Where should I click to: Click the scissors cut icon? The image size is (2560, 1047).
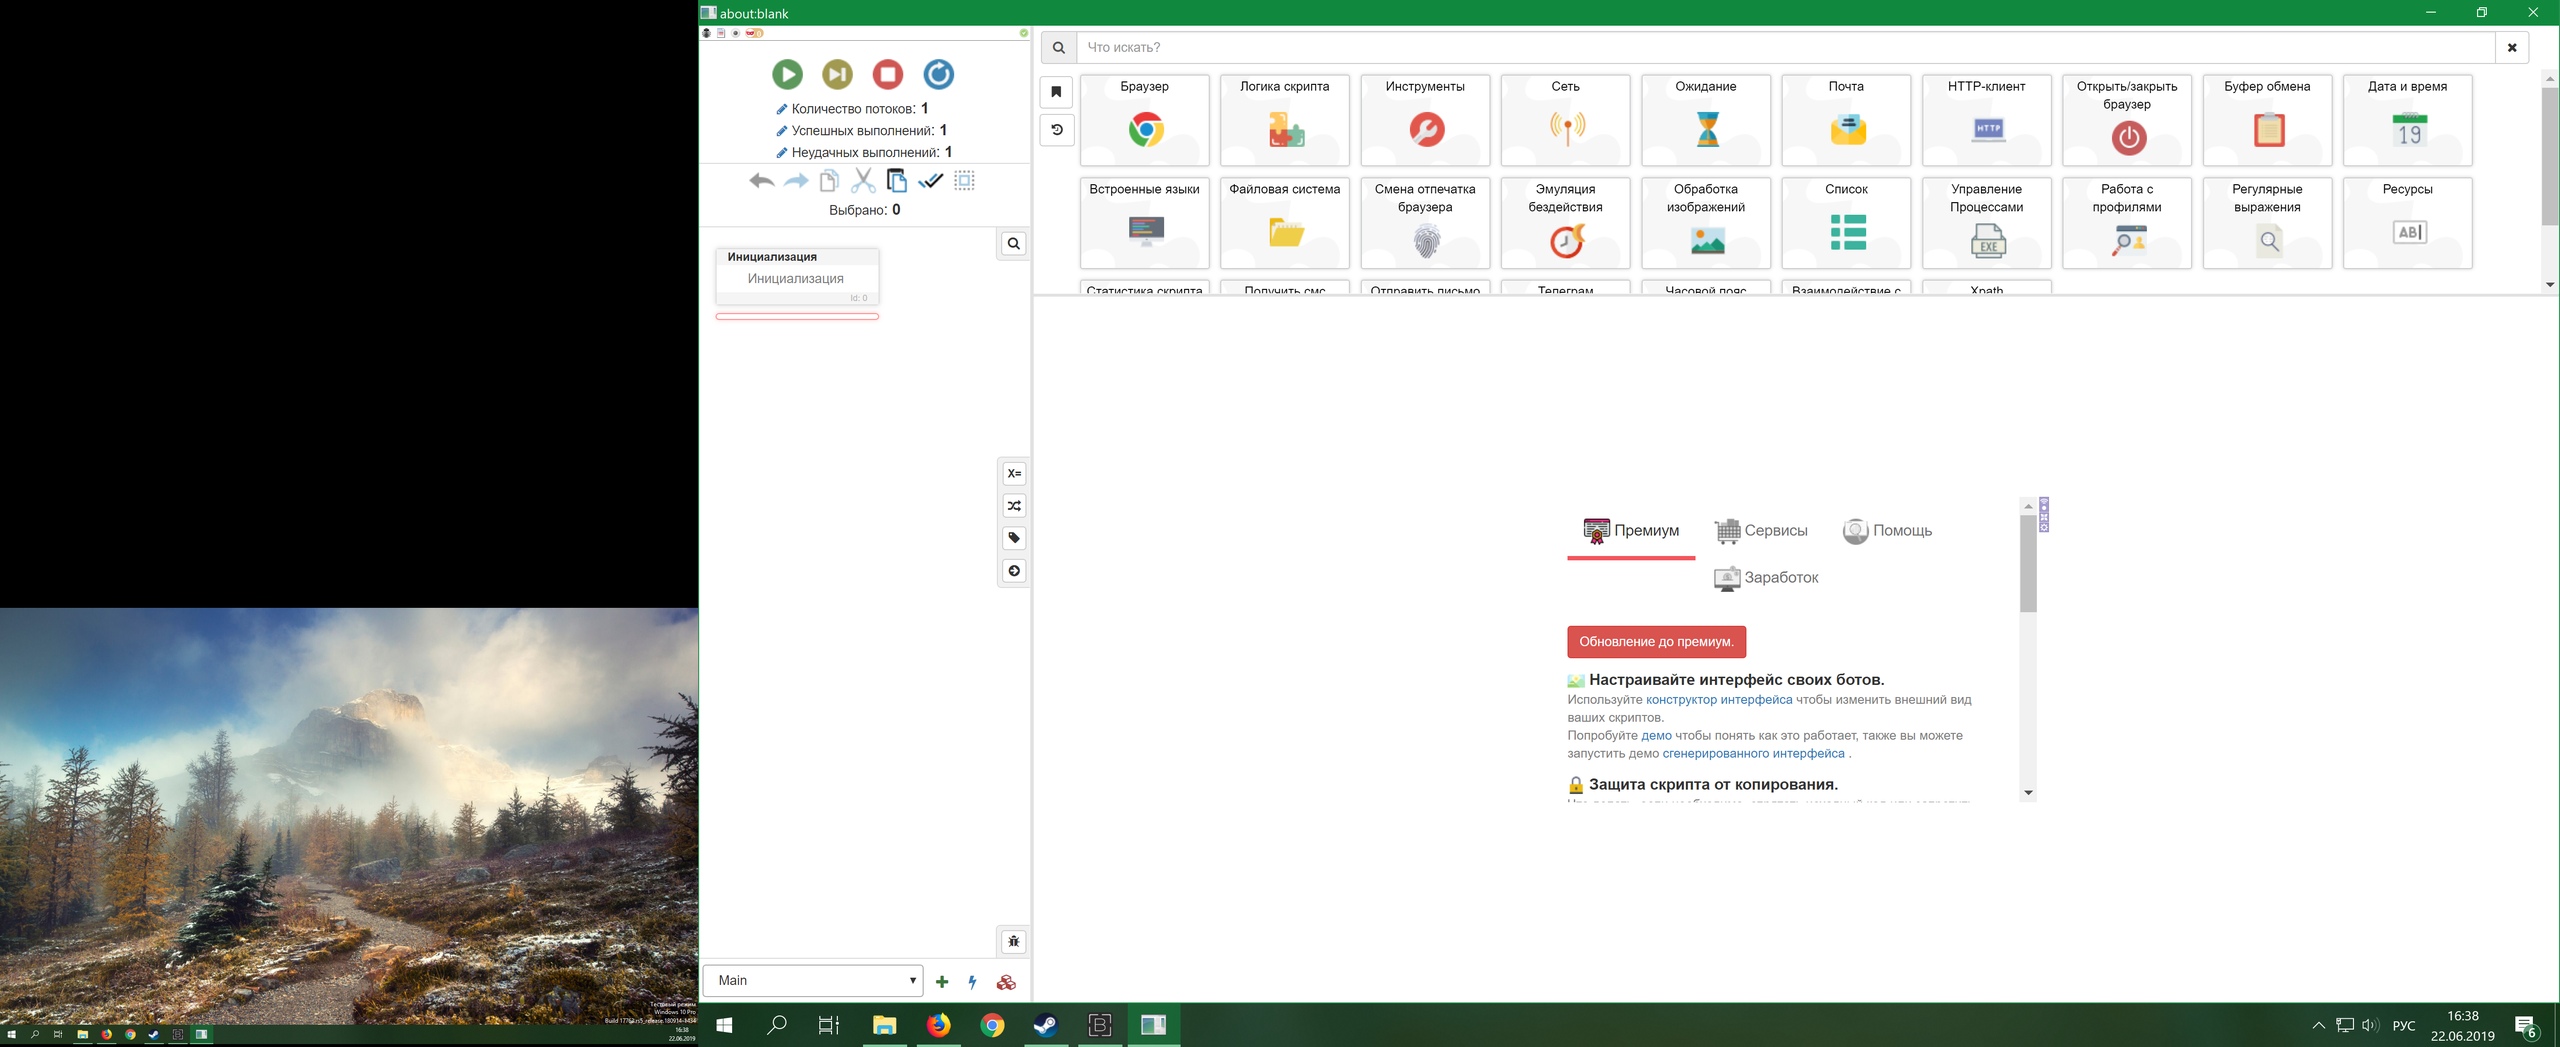coord(863,181)
